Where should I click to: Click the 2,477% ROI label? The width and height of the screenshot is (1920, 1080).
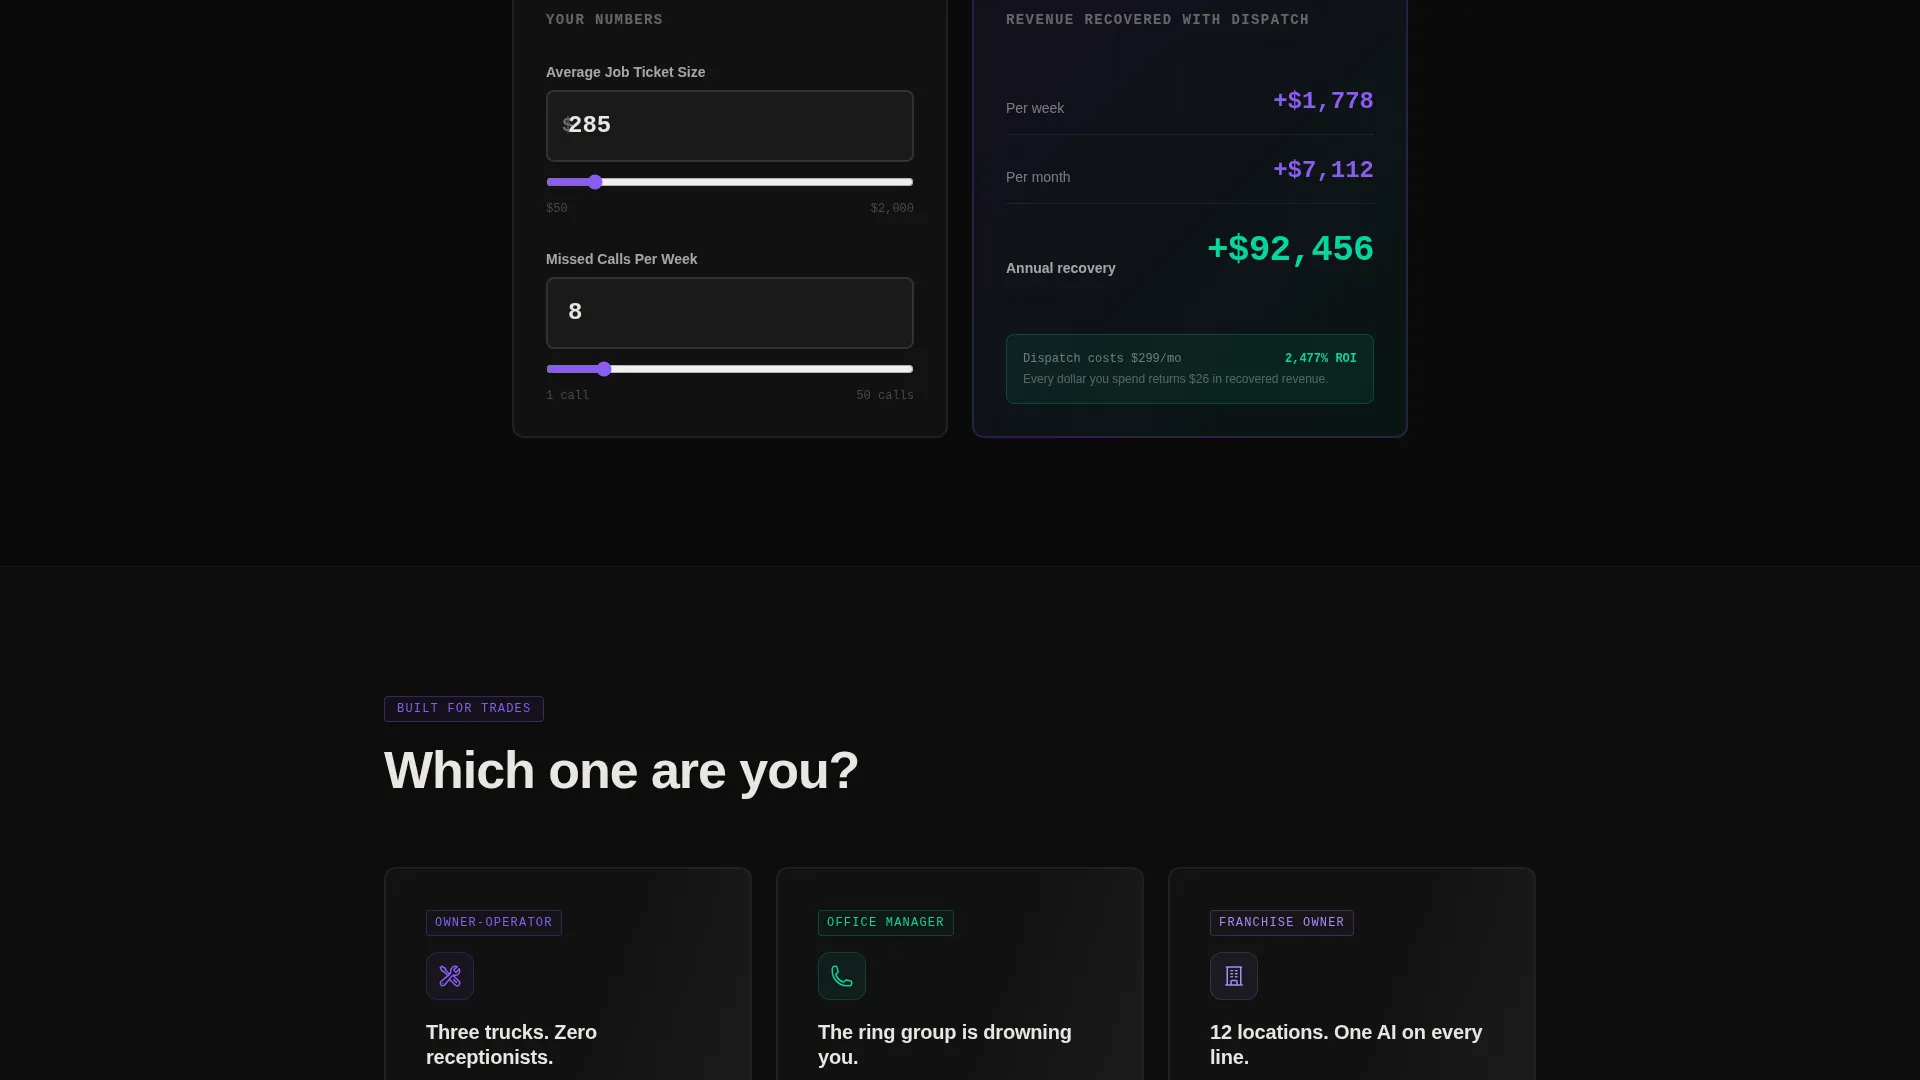point(1321,358)
